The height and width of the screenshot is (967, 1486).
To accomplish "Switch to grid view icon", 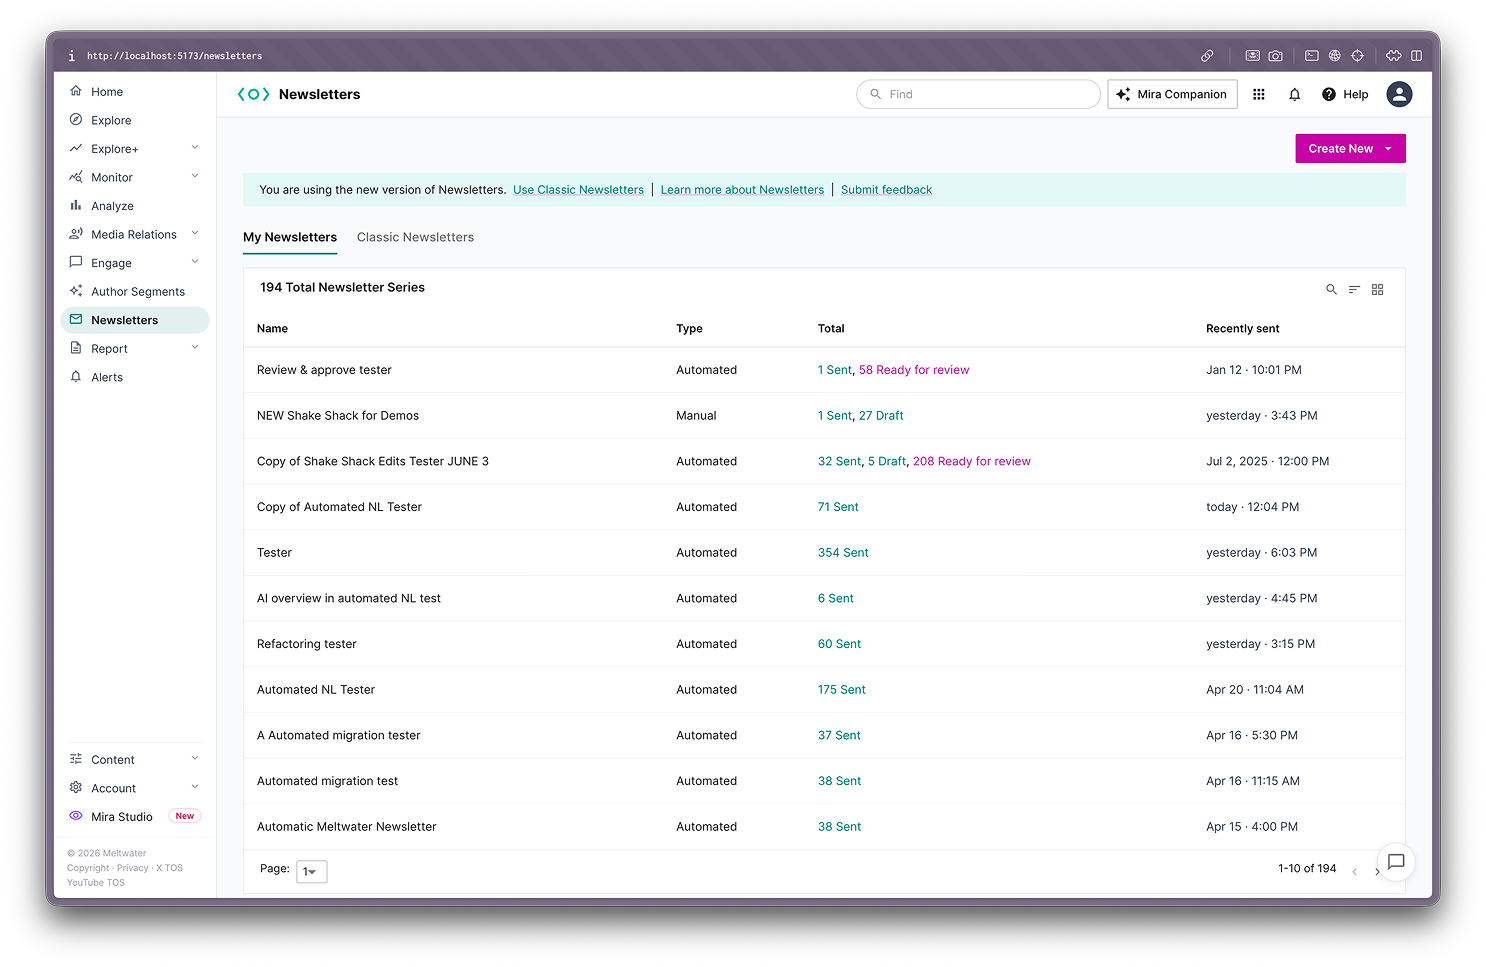I will (1377, 289).
